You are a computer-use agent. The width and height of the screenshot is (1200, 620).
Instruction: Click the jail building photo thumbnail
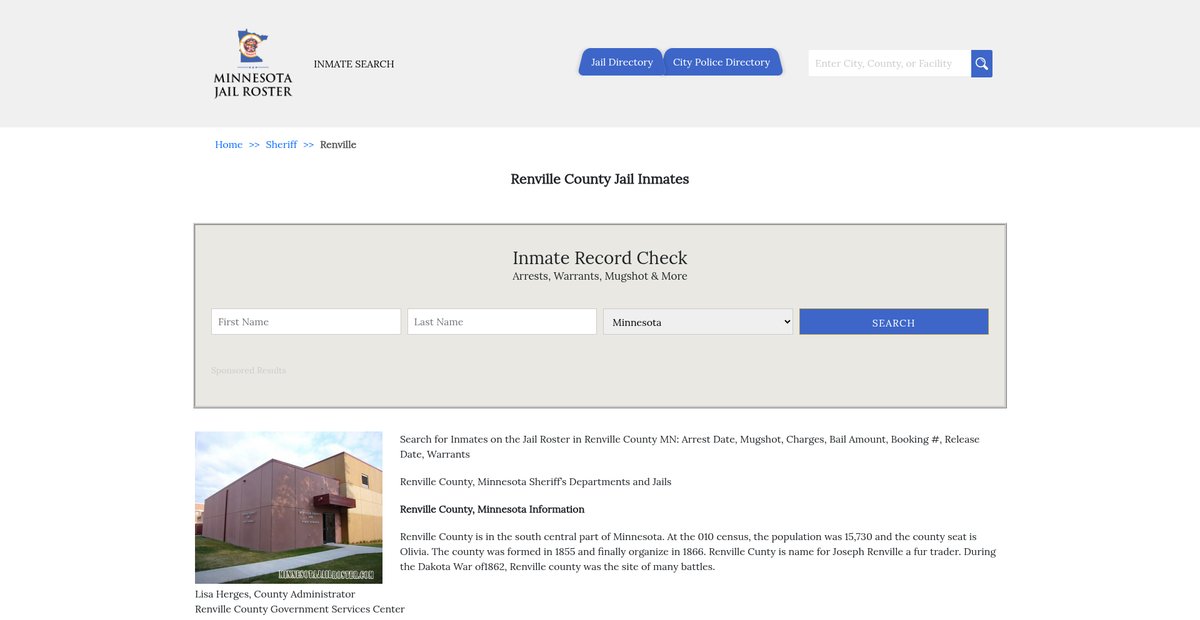(288, 507)
